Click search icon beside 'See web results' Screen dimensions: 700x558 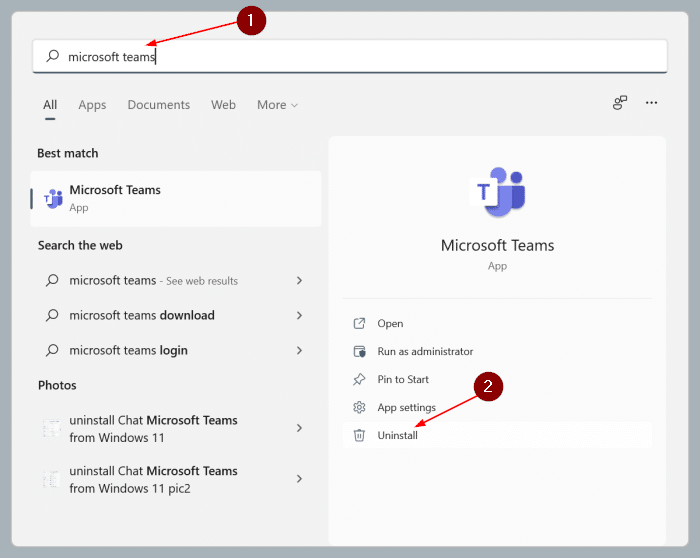(52, 280)
